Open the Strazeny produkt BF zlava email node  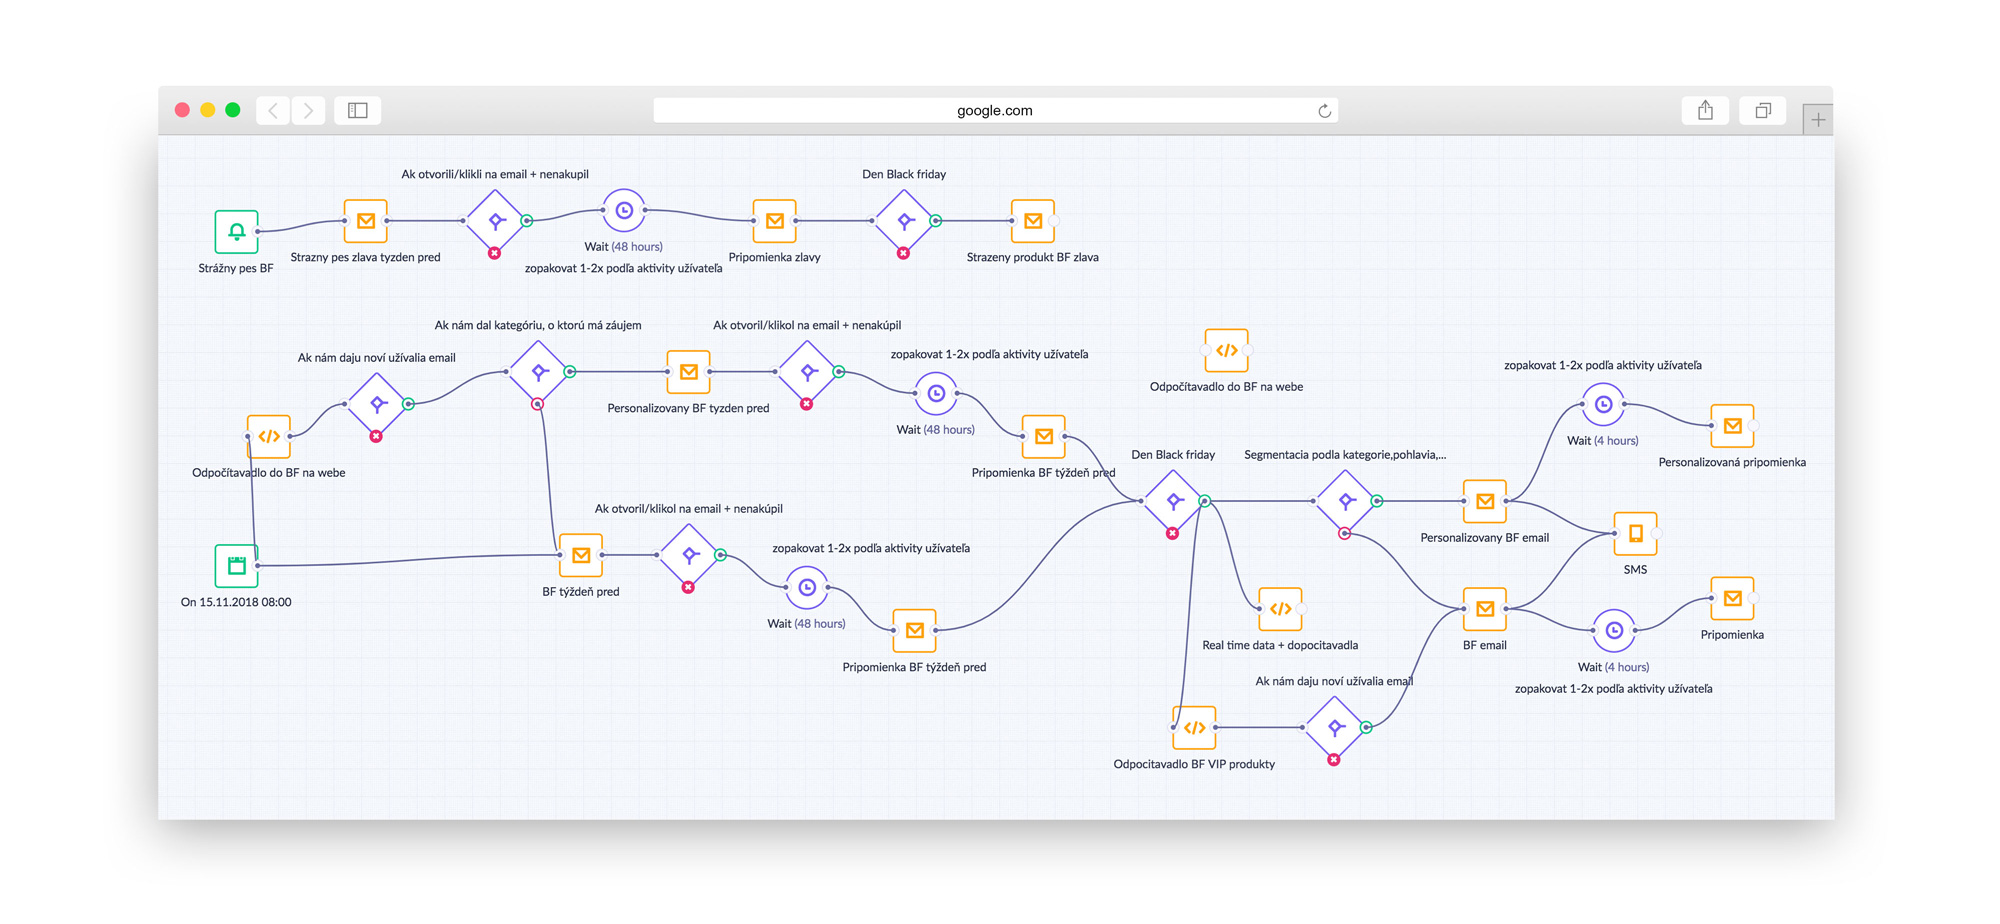[1032, 221]
